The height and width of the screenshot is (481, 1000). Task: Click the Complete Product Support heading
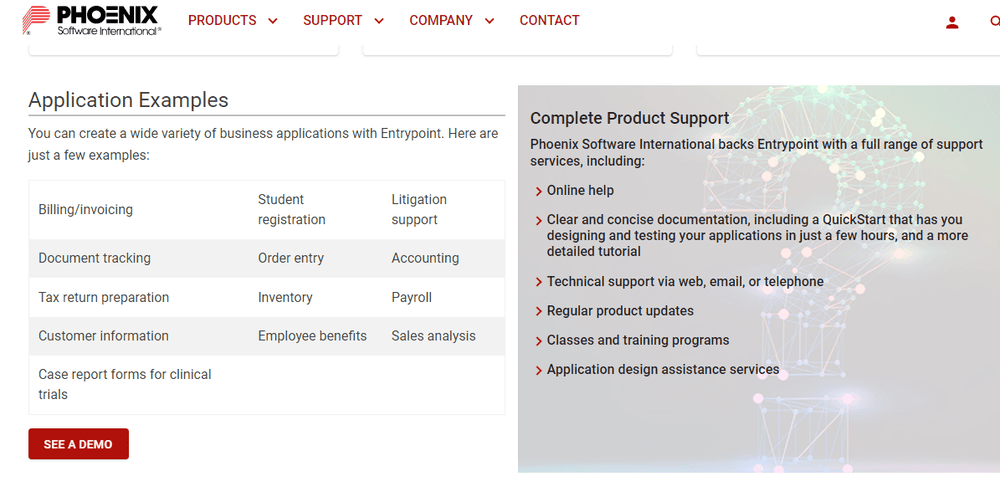coord(629,118)
